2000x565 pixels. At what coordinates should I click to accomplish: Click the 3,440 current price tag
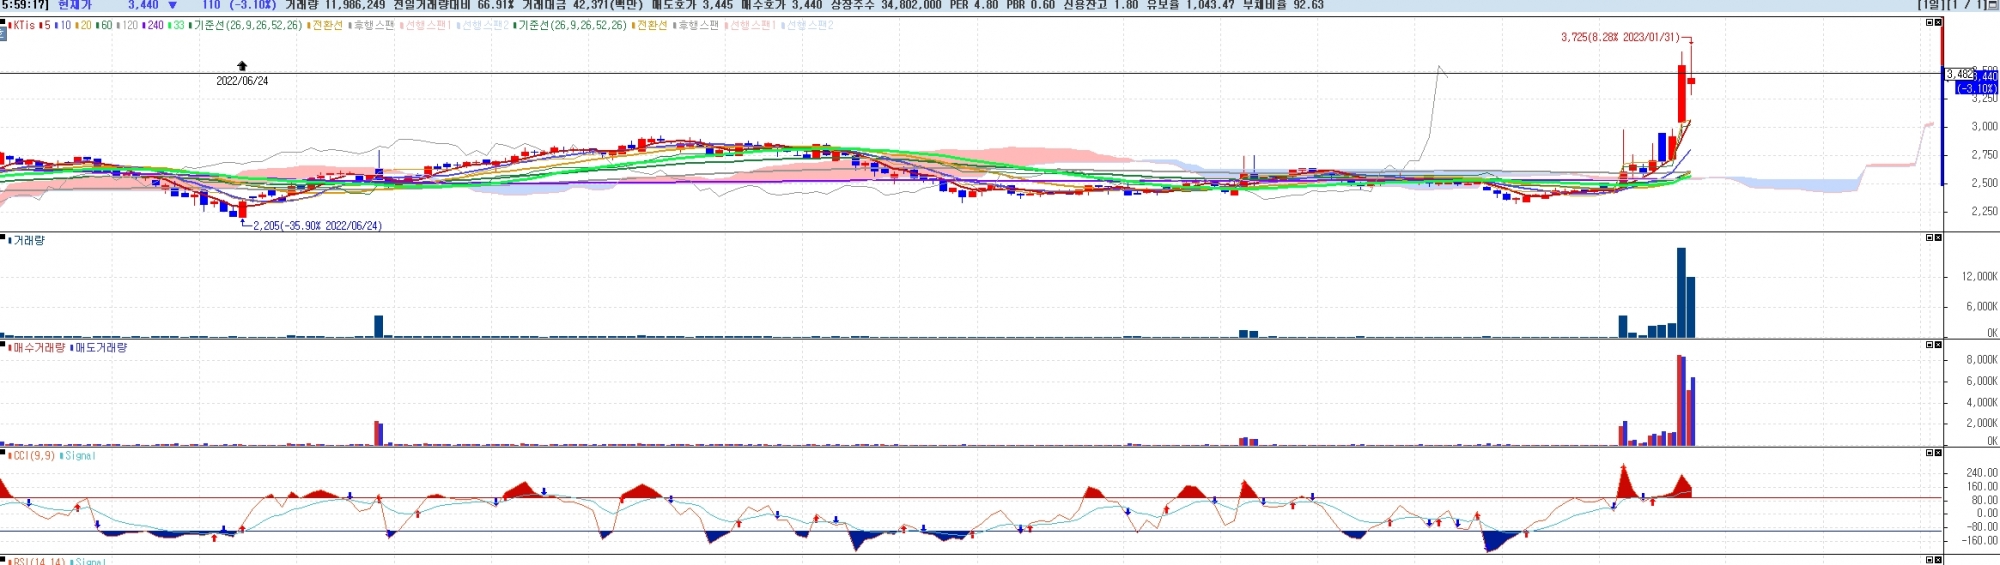pos(1988,76)
